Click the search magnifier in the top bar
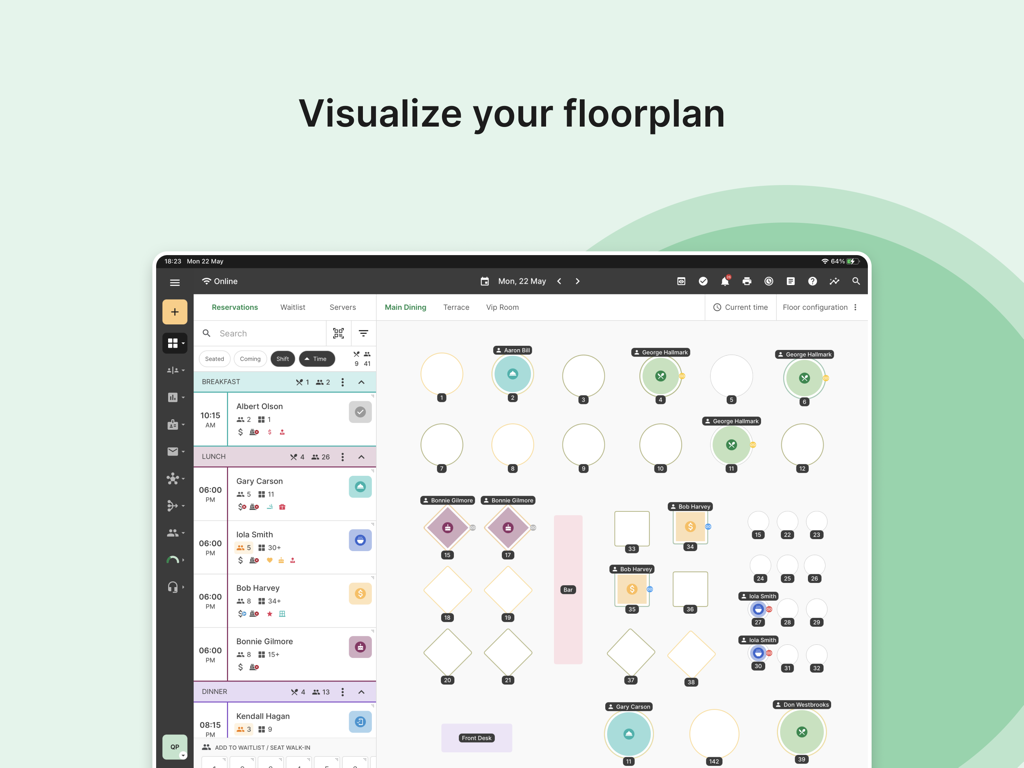1024x768 pixels. pyautogui.click(x=856, y=282)
